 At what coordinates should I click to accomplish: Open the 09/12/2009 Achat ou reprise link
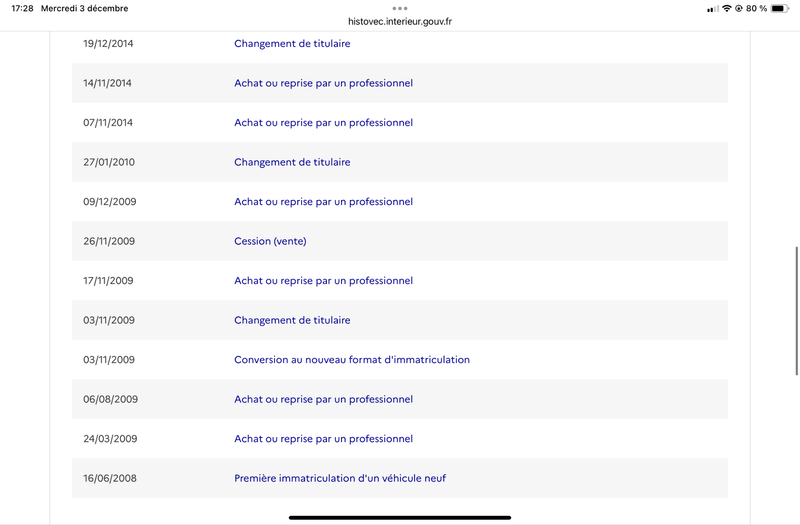pos(323,202)
